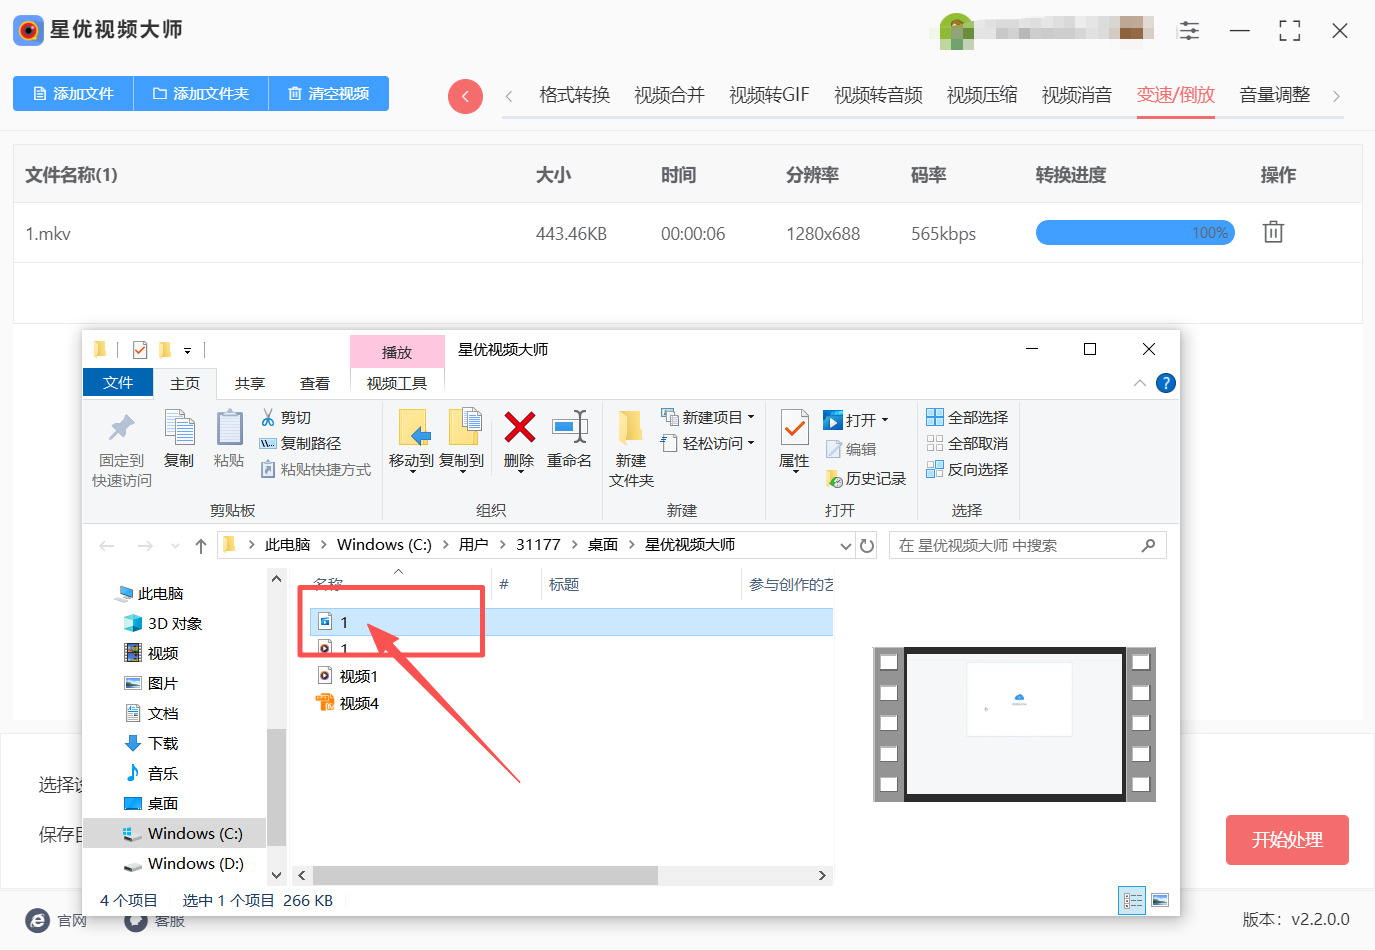
Task: Navigate up one folder level
Action: click(201, 545)
